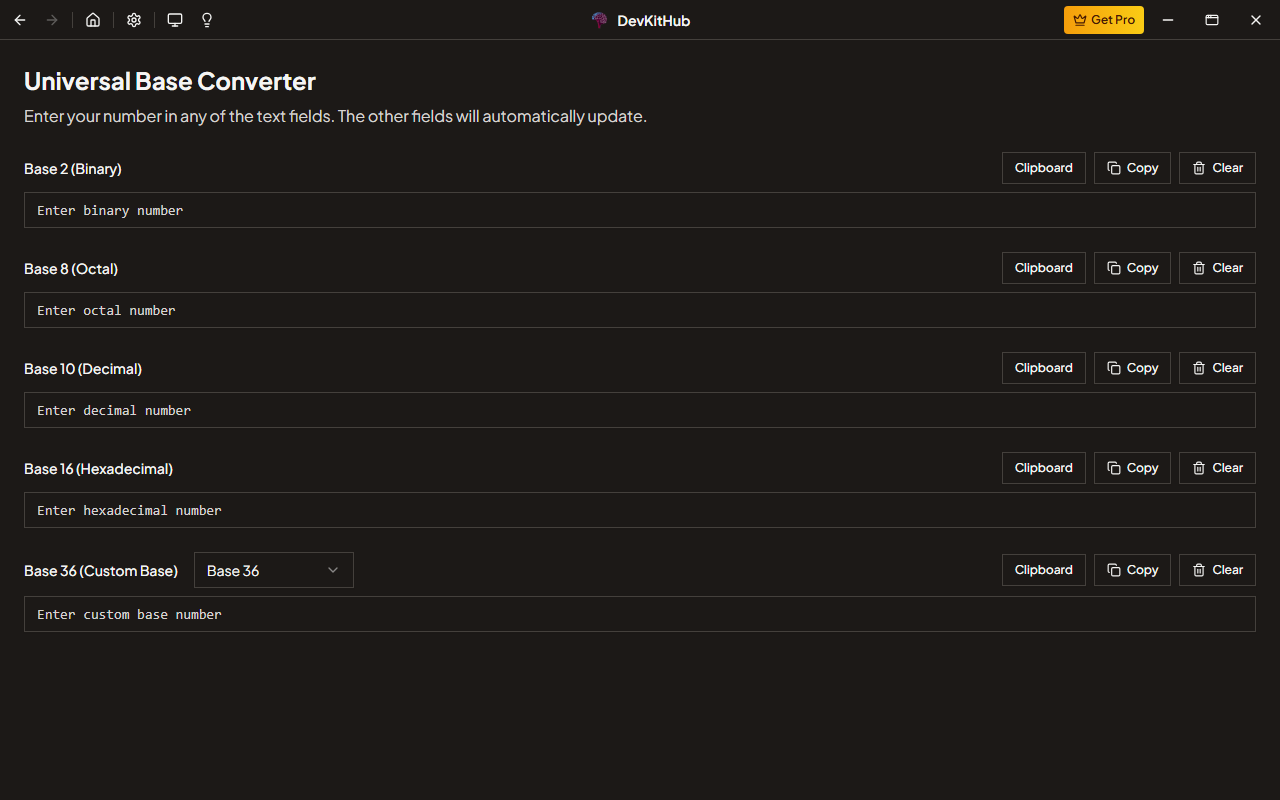Paste from Clipboard into Custom Base field
This screenshot has width=1280, height=800.
[x=1044, y=570]
